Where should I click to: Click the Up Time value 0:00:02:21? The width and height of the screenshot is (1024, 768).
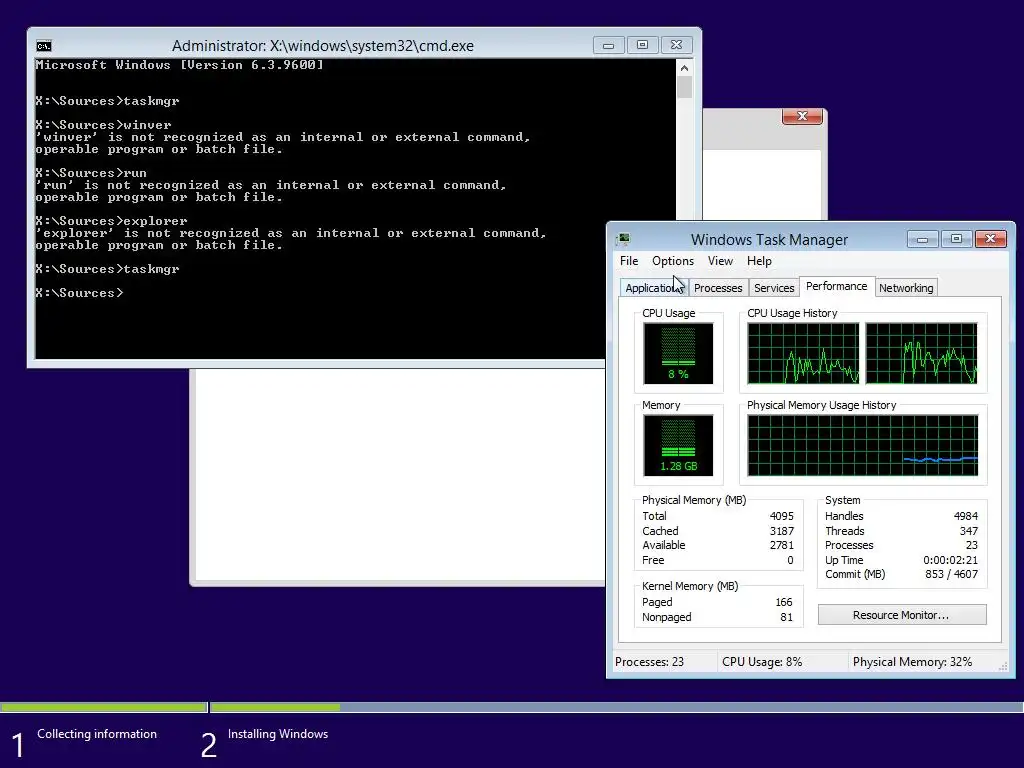pos(950,560)
